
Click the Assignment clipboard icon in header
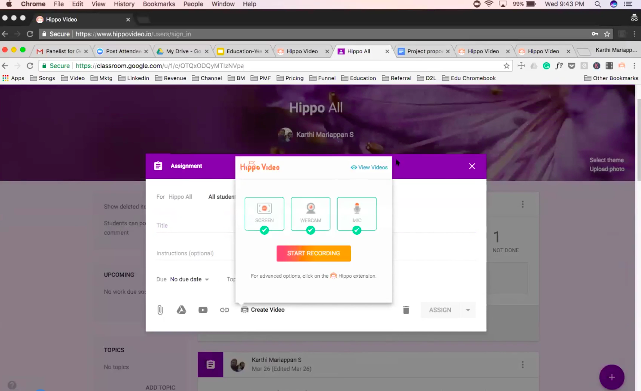(x=158, y=166)
